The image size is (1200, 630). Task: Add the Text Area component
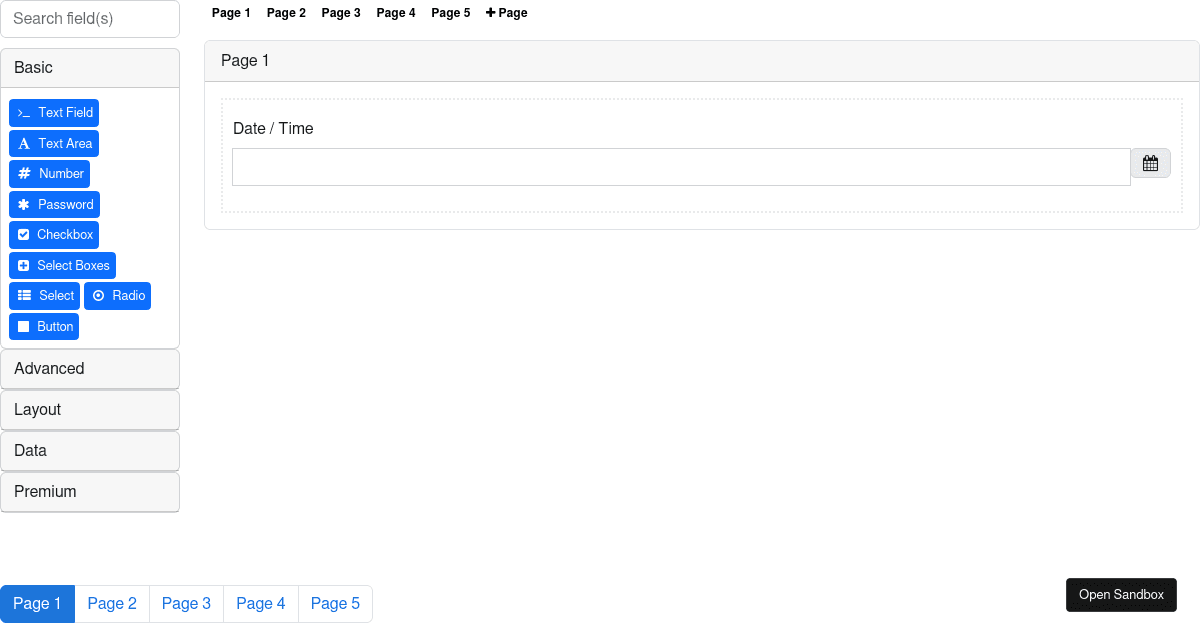coord(54,143)
